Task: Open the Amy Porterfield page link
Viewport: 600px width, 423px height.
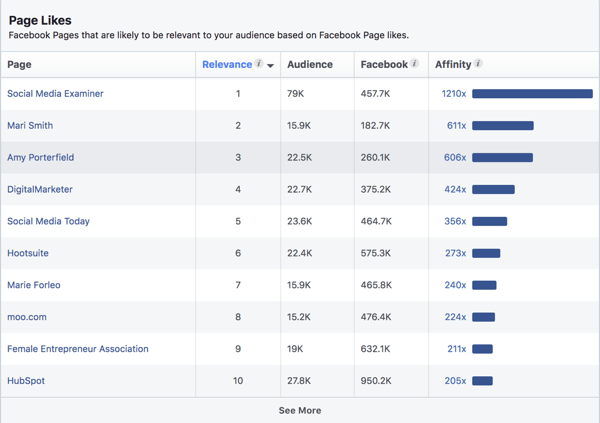Action: click(x=41, y=157)
